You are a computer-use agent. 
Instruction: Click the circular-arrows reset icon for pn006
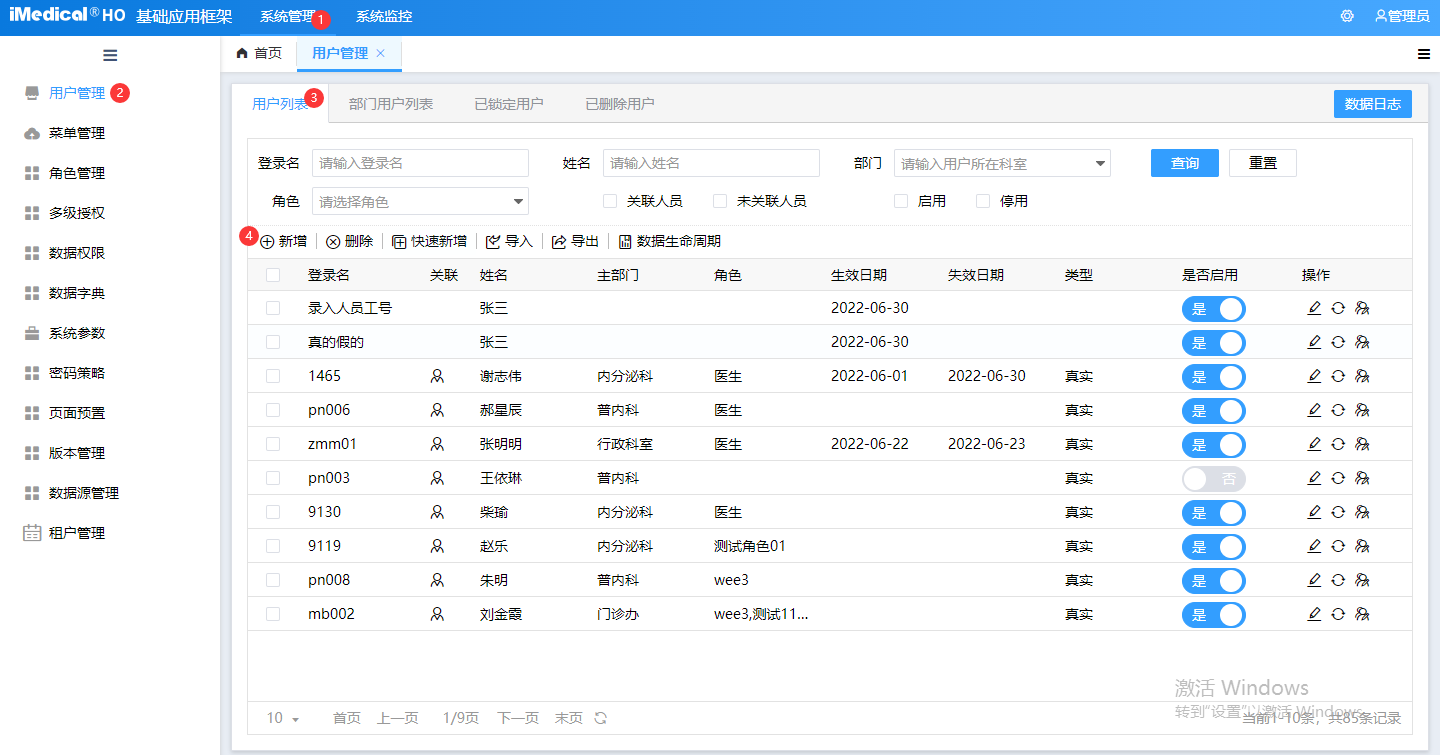pyautogui.click(x=1338, y=410)
